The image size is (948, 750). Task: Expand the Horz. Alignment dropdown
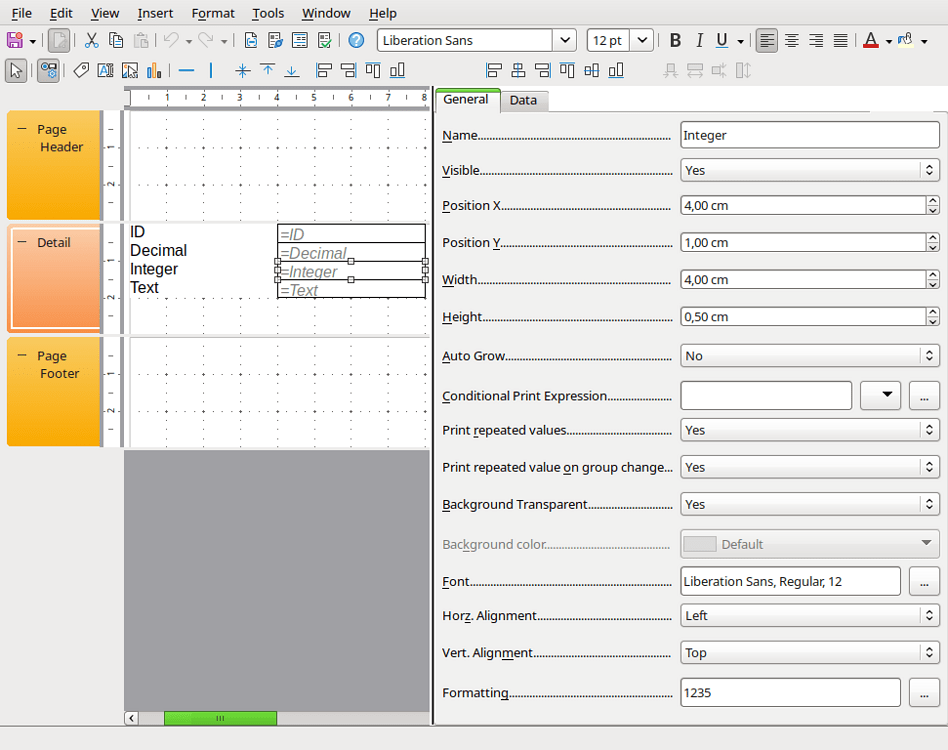point(809,616)
